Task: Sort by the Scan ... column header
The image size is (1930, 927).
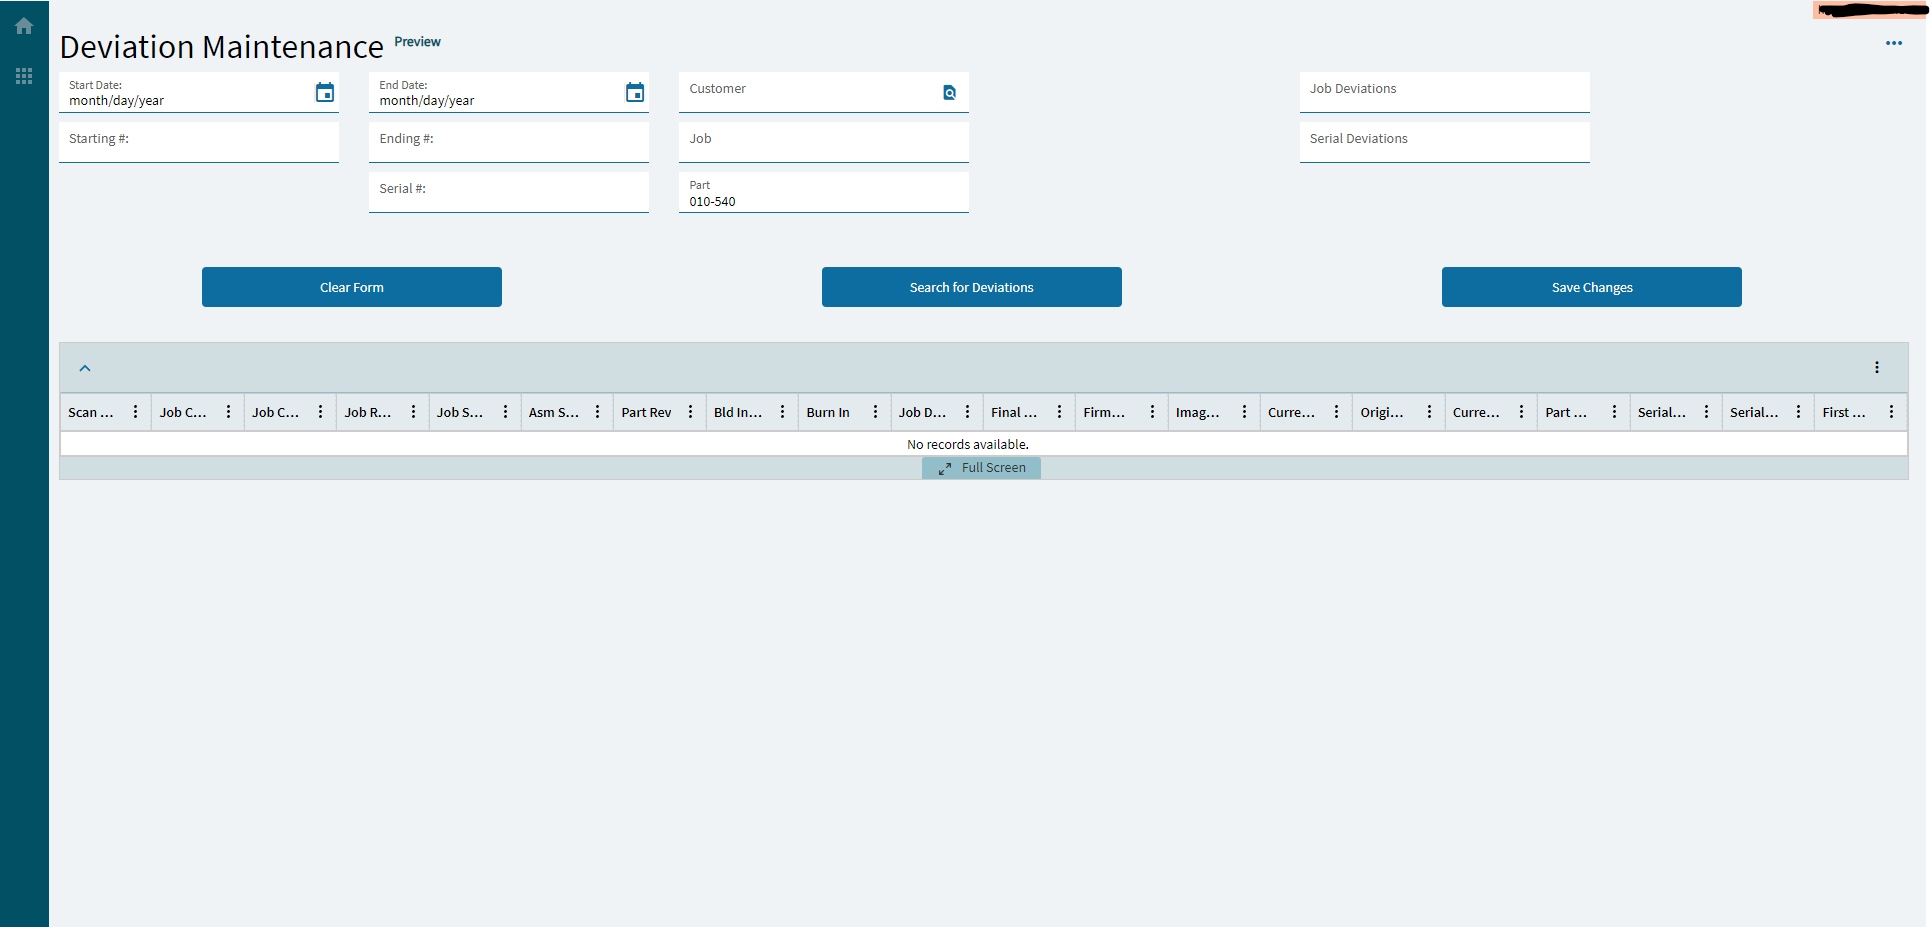Action: [91, 412]
